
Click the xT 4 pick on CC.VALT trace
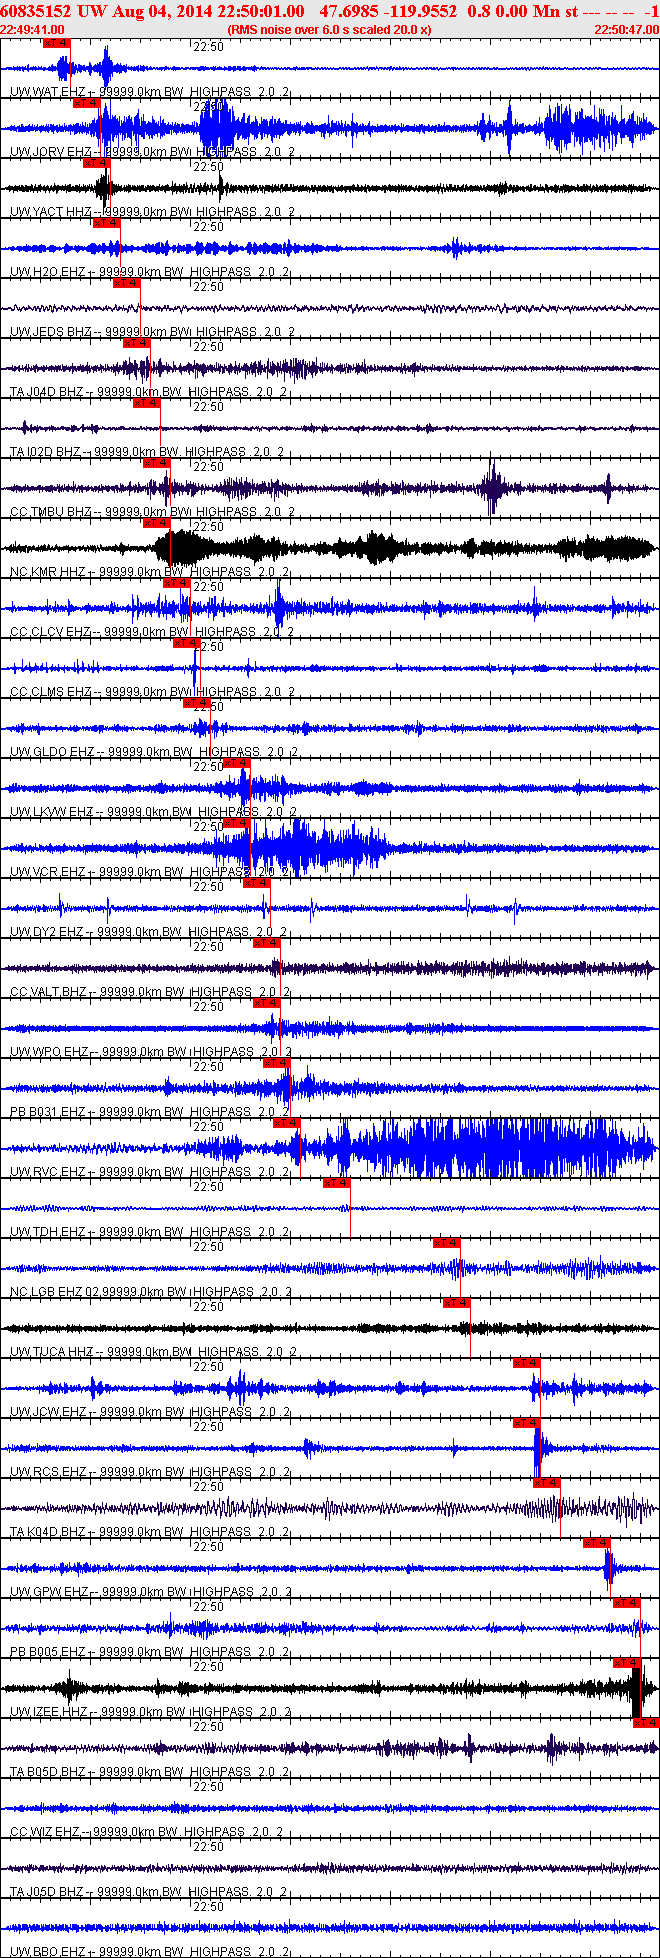click(267, 943)
